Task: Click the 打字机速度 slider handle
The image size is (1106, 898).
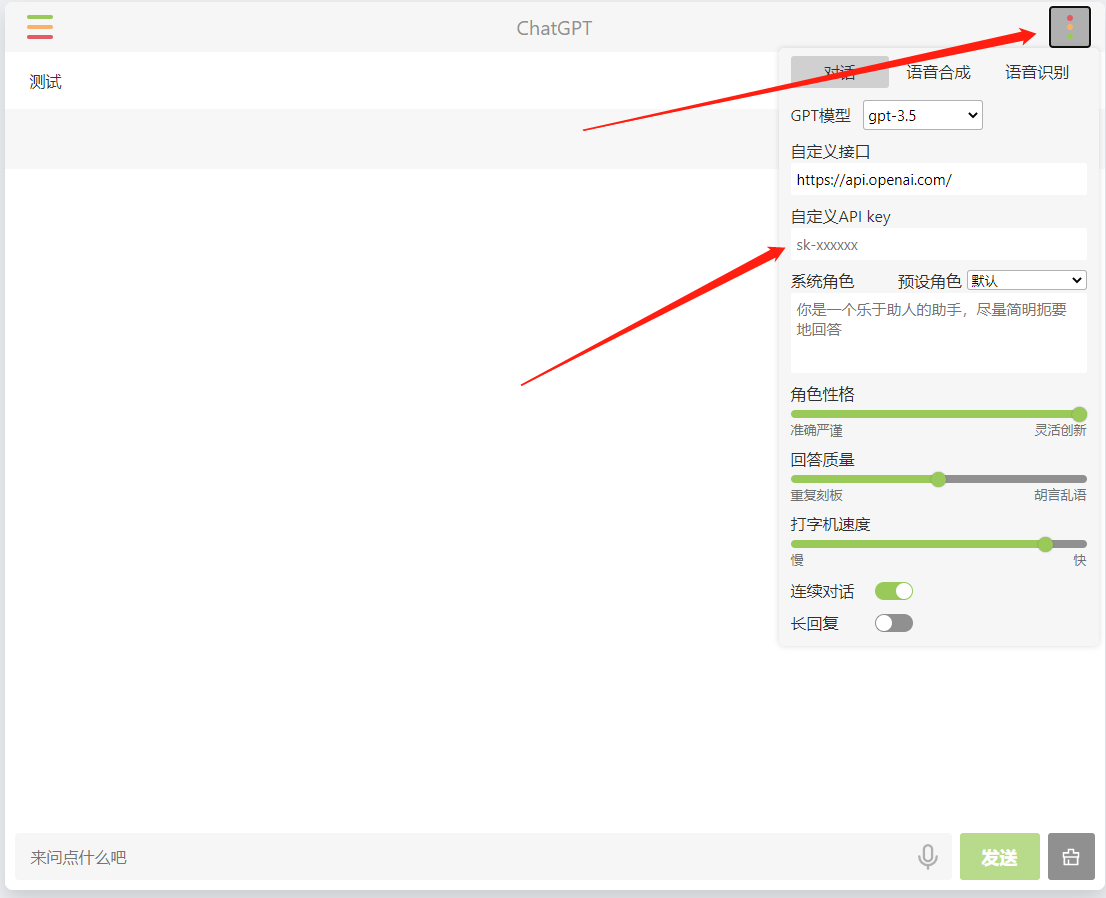Action: click(1045, 544)
